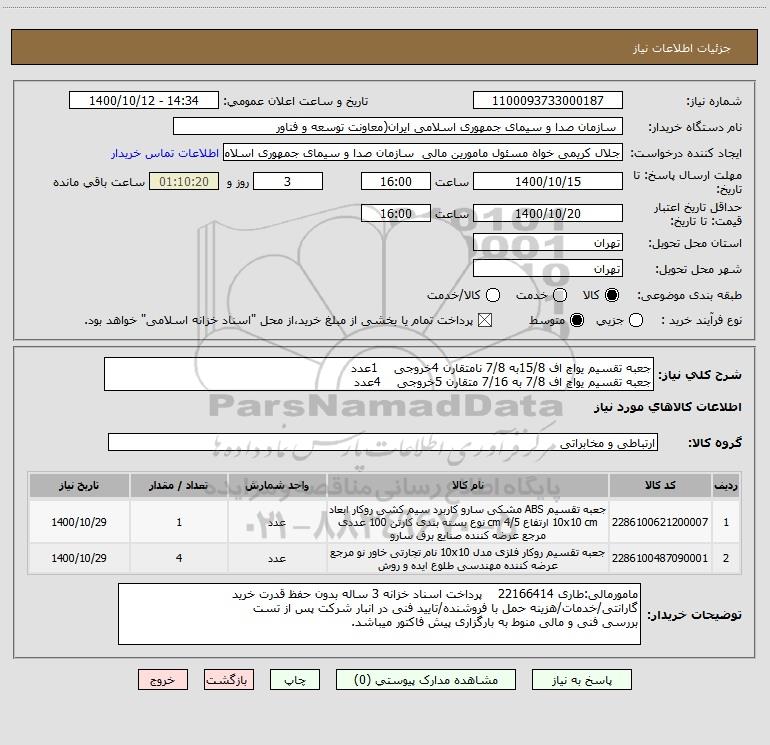Click the price validity date 1400/10/20
This screenshot has width=770, height=745.
click(x=548, y=214)
